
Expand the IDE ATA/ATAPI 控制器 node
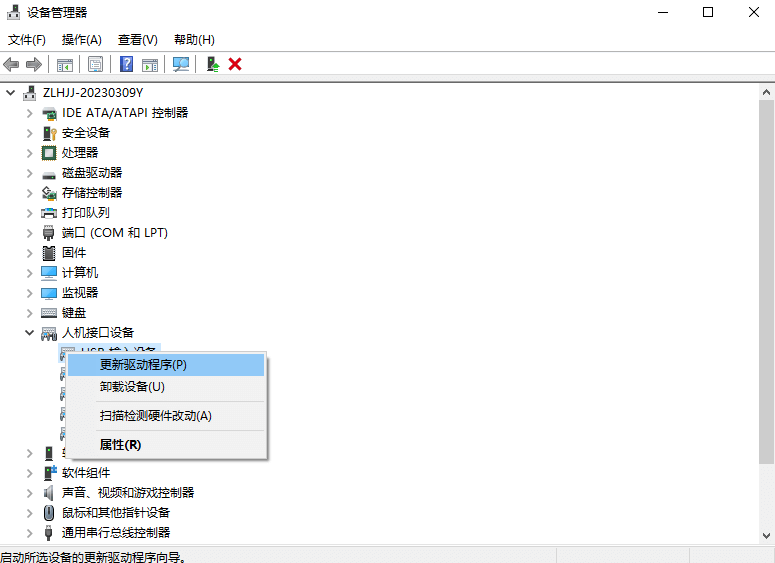[x=30, y=113]
